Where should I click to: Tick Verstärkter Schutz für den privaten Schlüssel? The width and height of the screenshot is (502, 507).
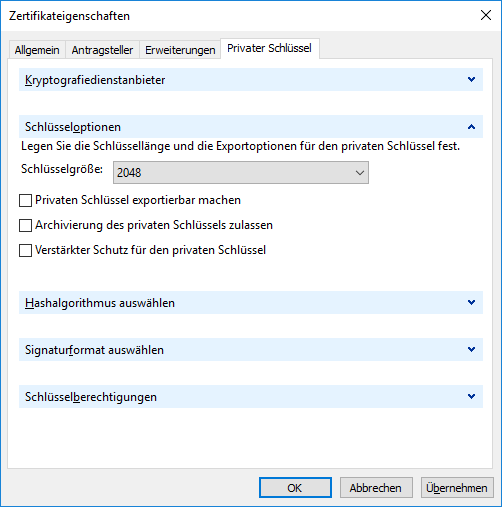tap(25, 251)
